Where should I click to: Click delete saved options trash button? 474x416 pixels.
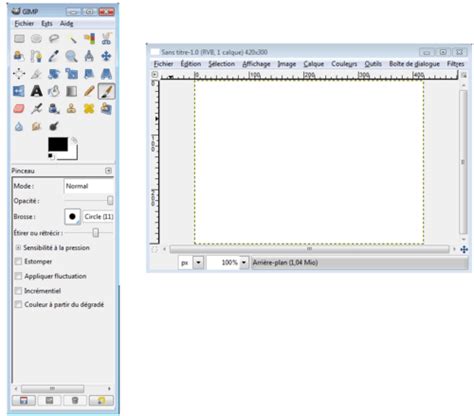tap(75, 400)
